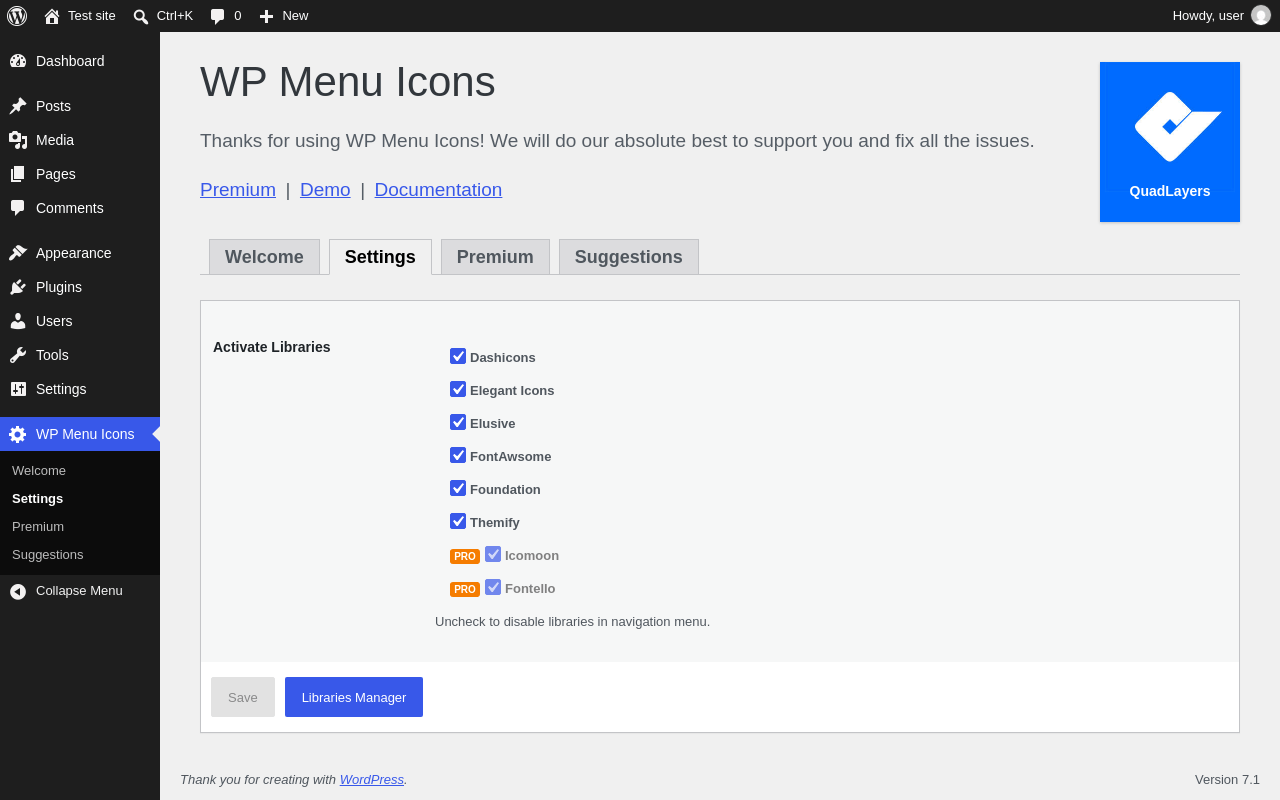
Task: Open the WordPress logo menu
Action: coord(17,16)
